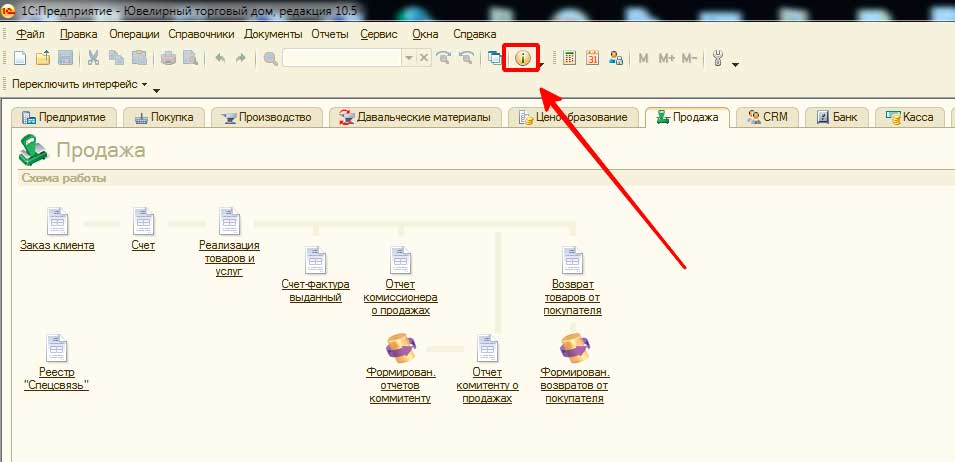Open the Документы menu
Screen dimensions: 955x462
(x=273, y=34)
